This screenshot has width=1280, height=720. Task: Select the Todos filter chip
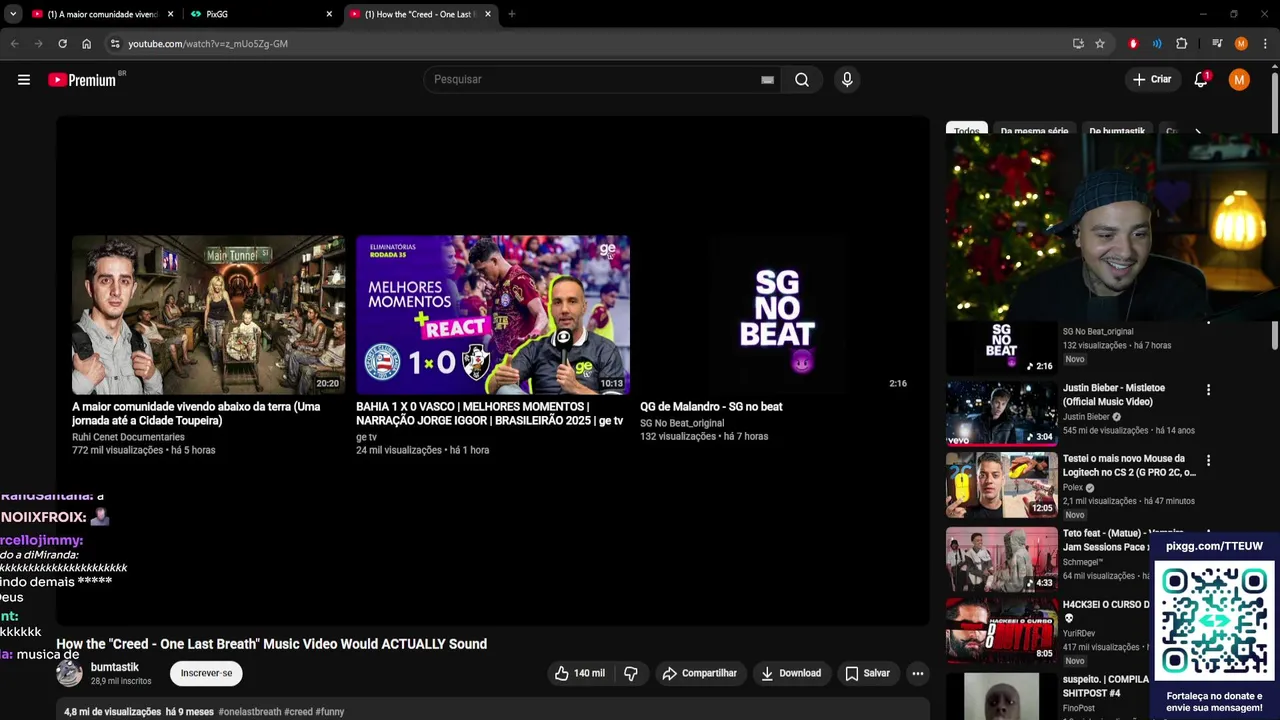(x=967, y=131)
